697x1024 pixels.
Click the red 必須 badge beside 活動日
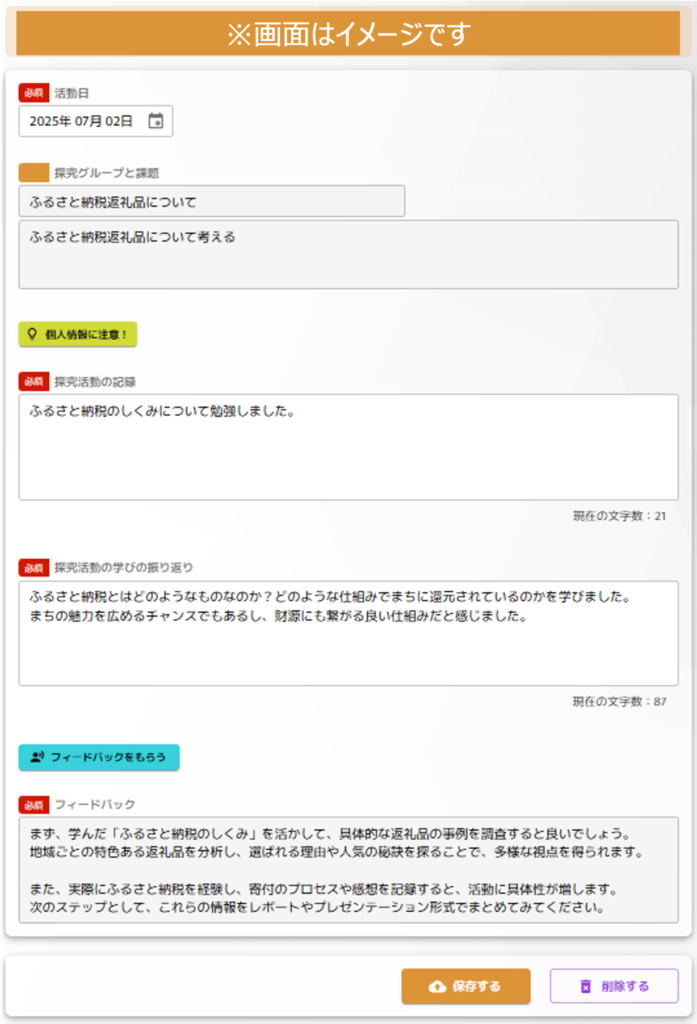coord(33,93)
